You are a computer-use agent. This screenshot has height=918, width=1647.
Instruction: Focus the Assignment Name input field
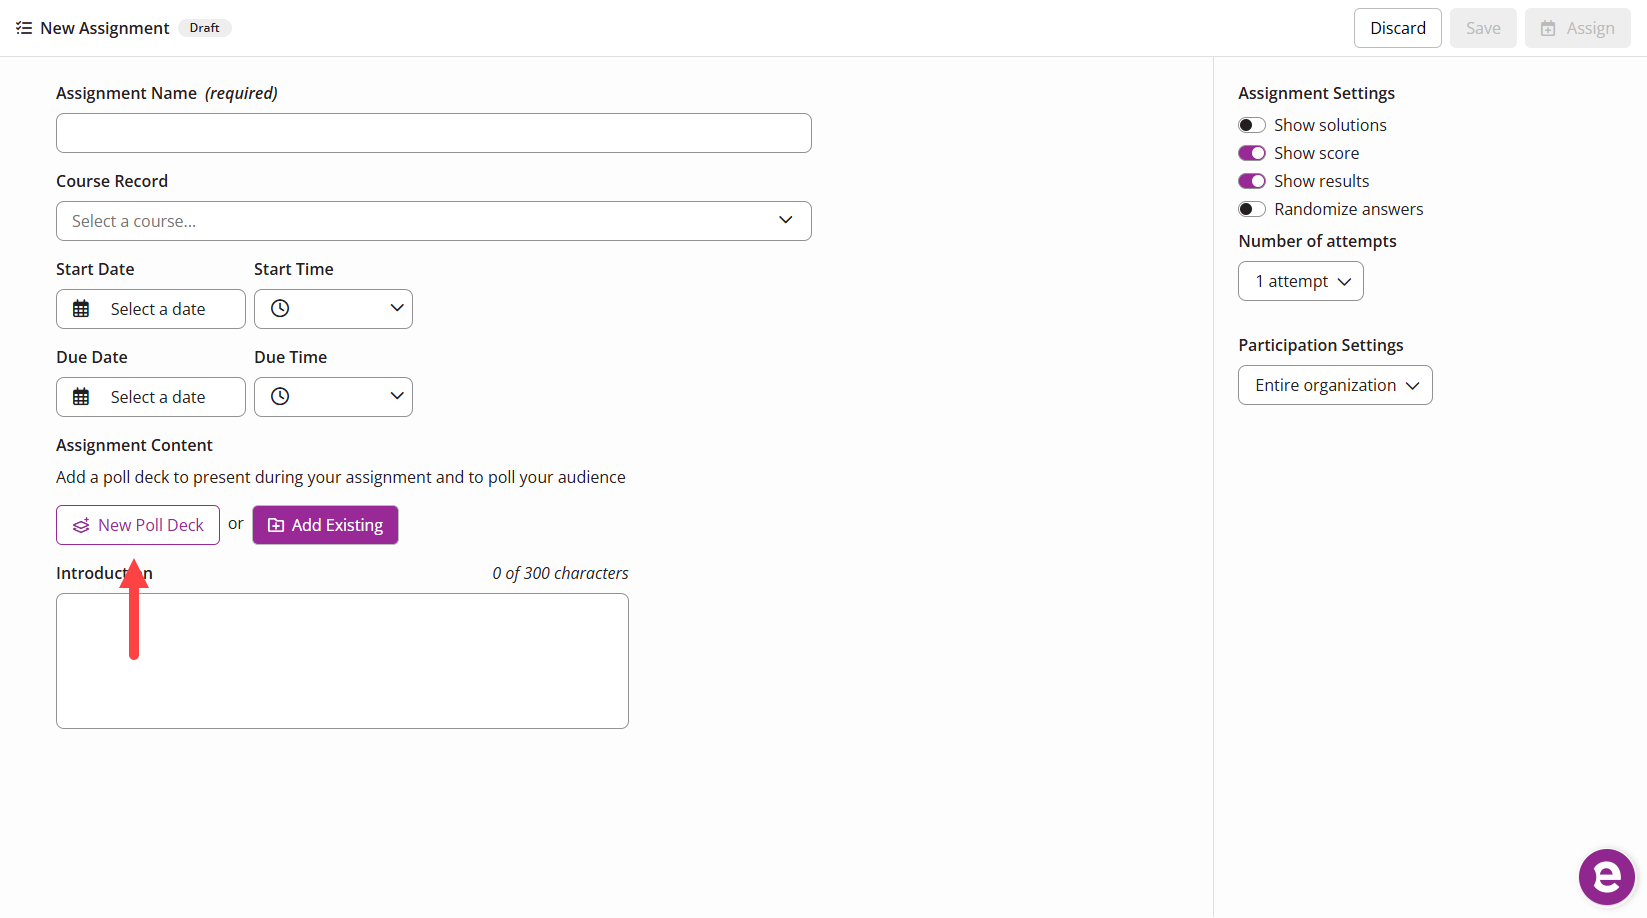click(x=434, y=133)
